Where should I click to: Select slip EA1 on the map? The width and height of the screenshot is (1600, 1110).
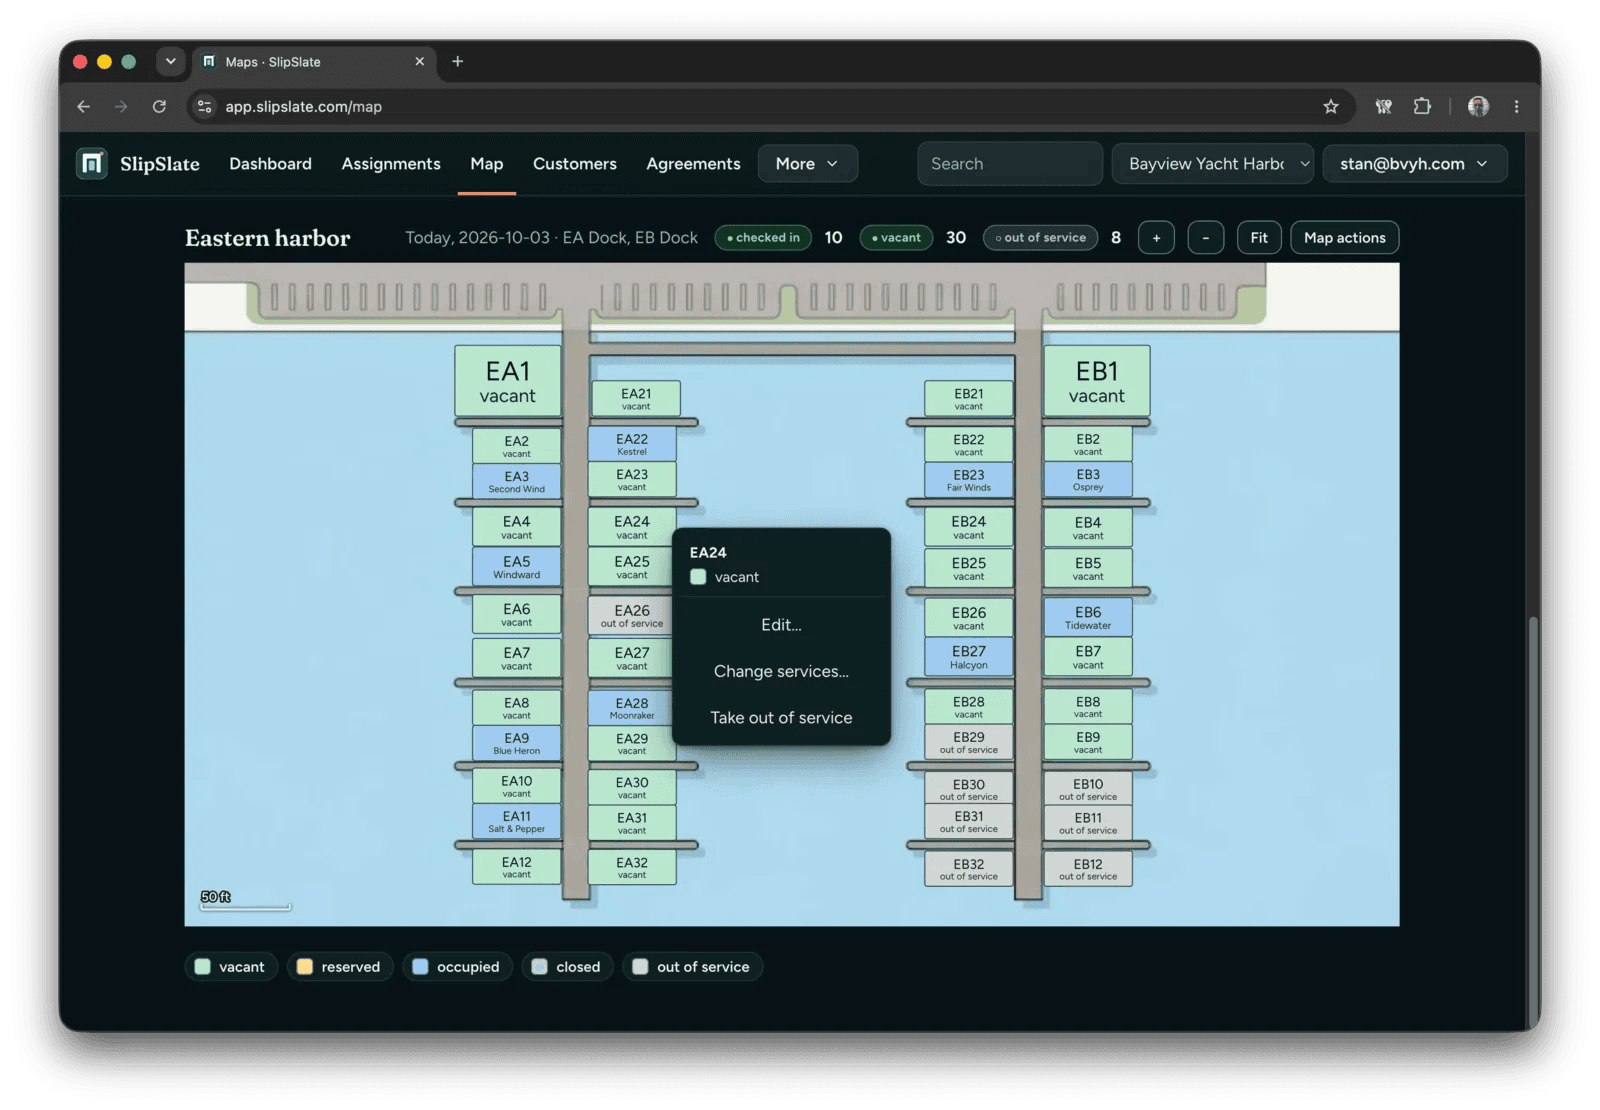[508, 381]
